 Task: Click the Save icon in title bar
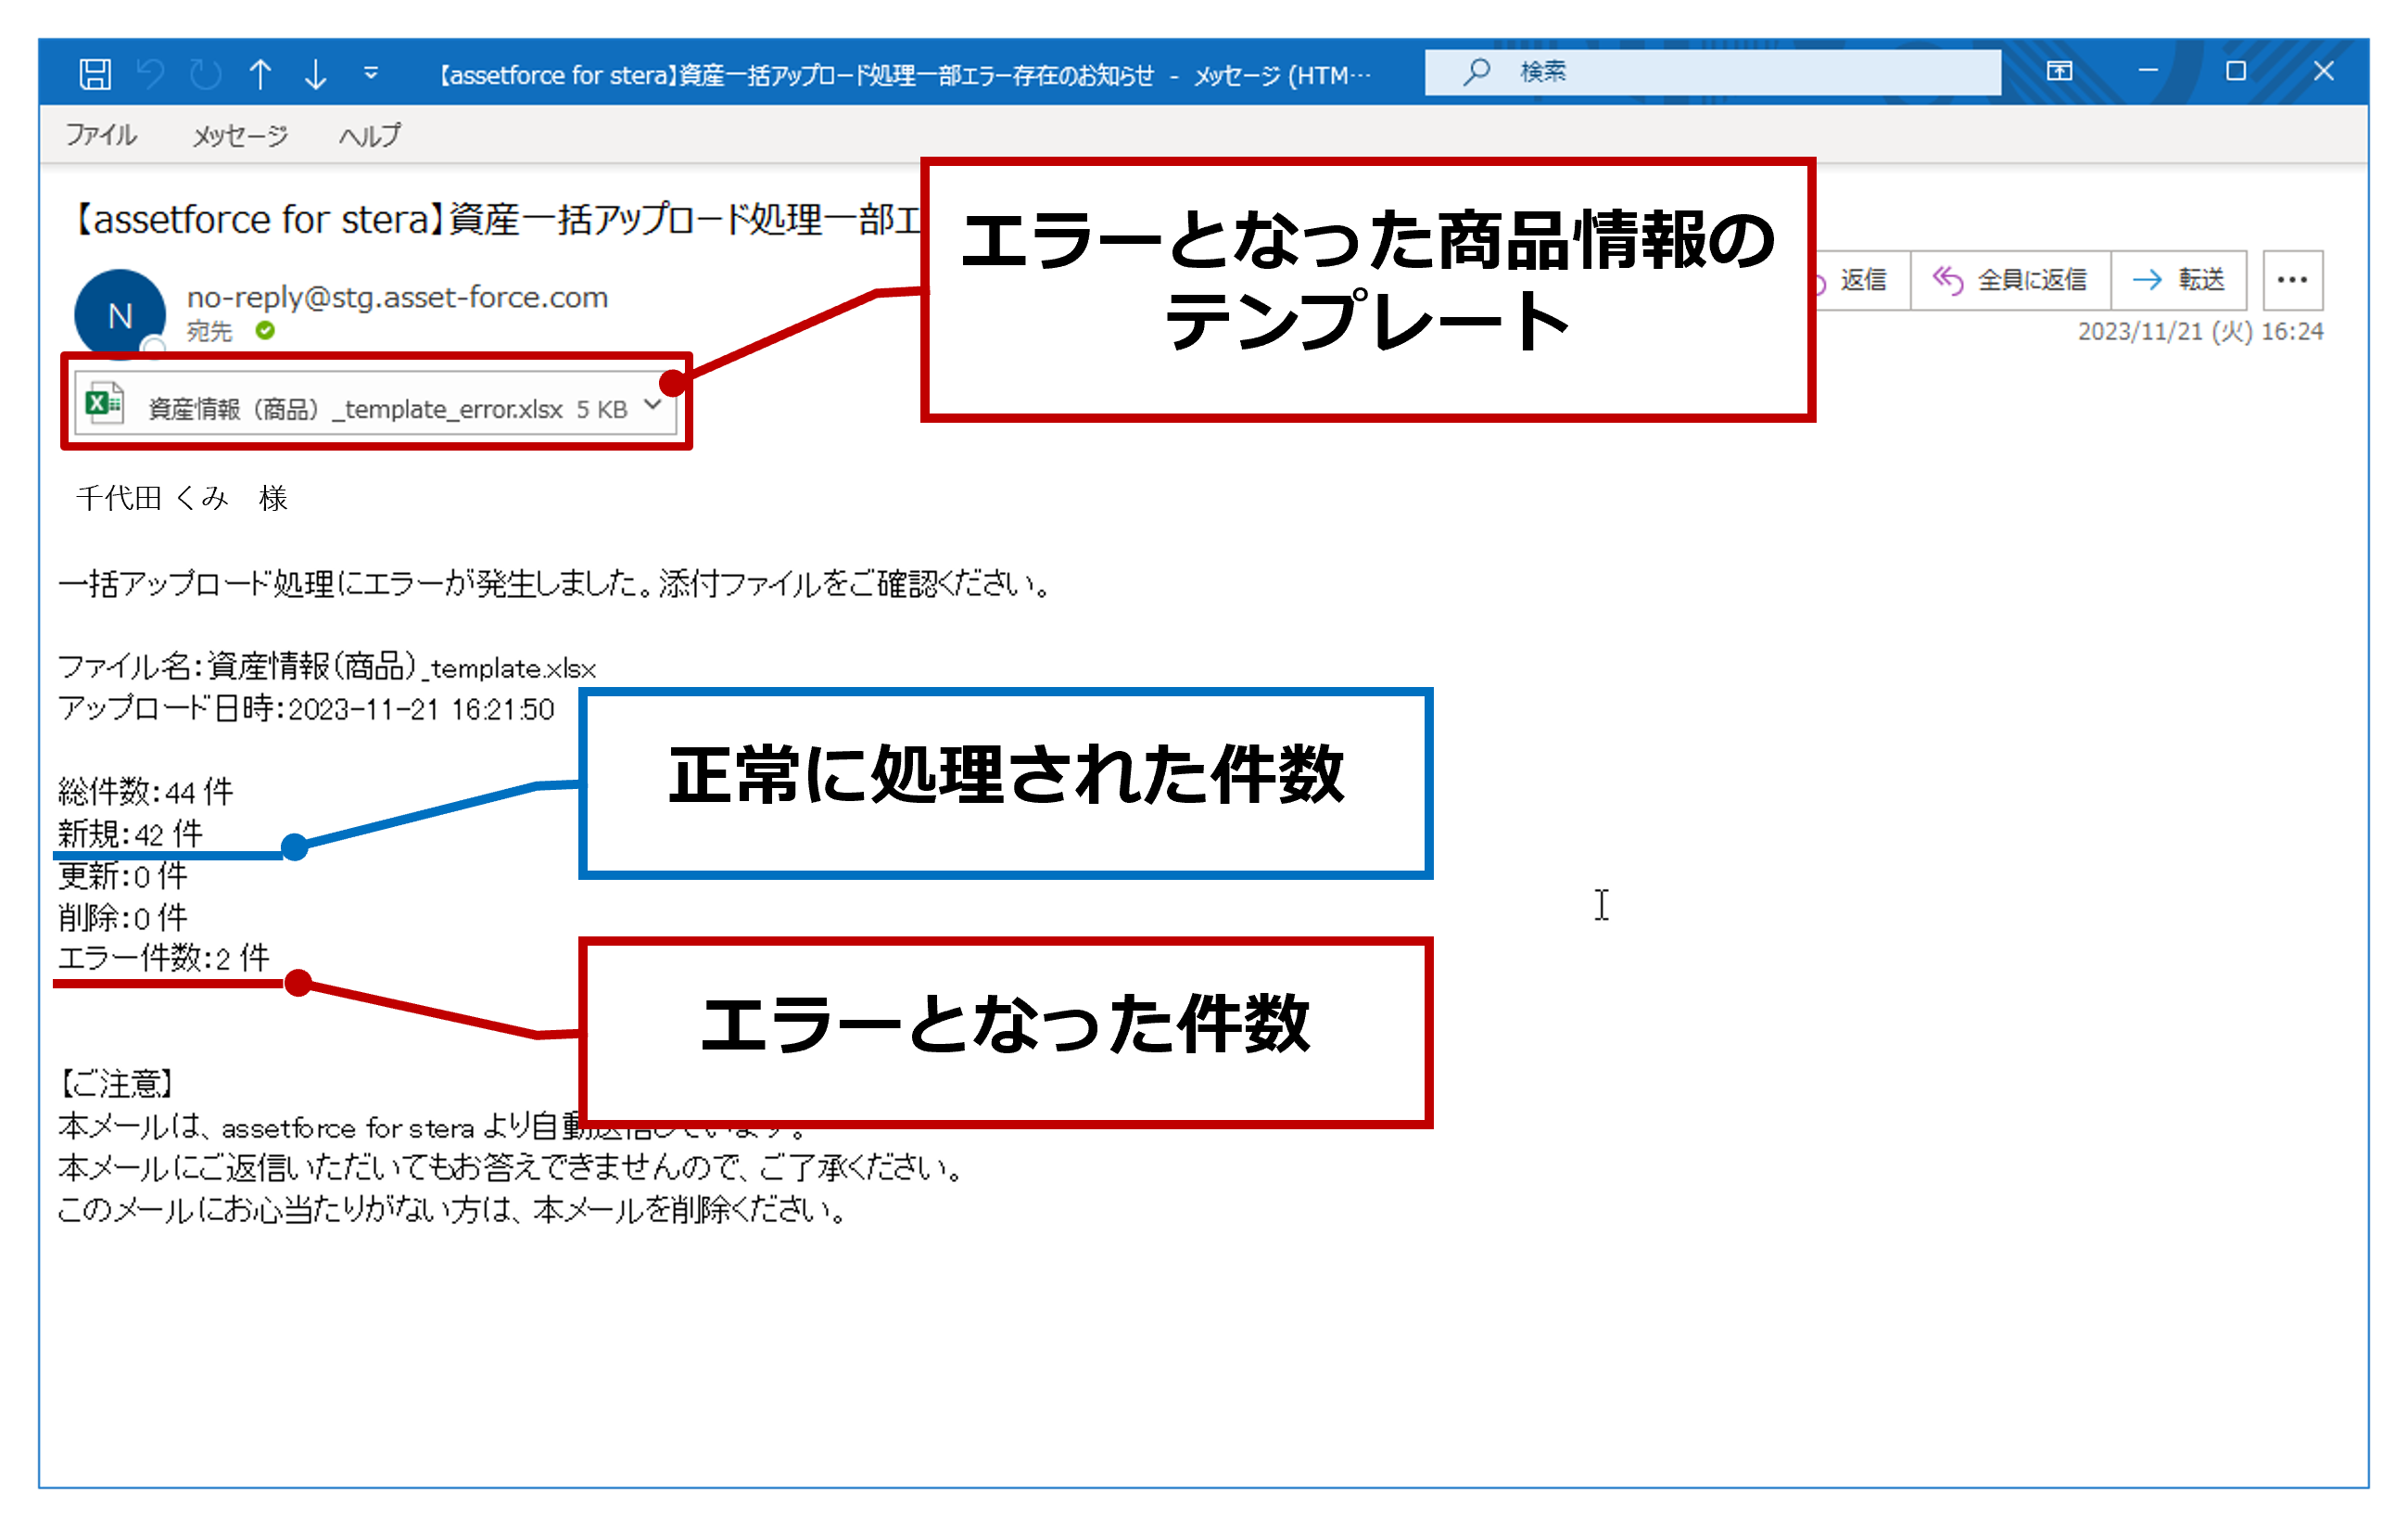[95, 73]
